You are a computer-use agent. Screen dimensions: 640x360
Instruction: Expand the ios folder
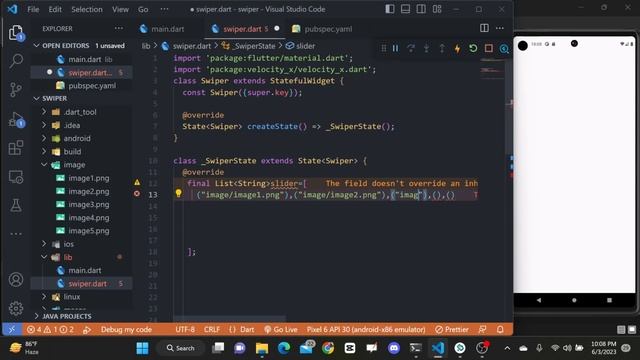[x=44, y=244]
